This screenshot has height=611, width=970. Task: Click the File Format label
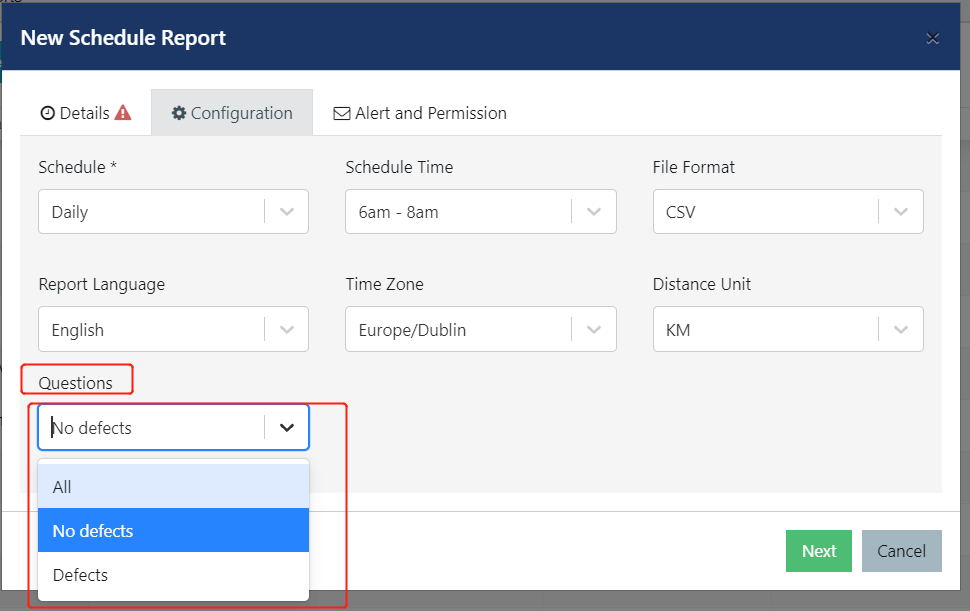click(693, 167)
